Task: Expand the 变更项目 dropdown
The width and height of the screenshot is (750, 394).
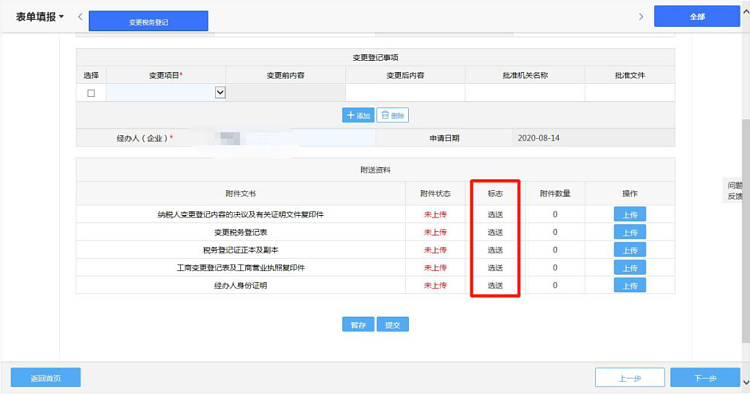Action: 220,92
